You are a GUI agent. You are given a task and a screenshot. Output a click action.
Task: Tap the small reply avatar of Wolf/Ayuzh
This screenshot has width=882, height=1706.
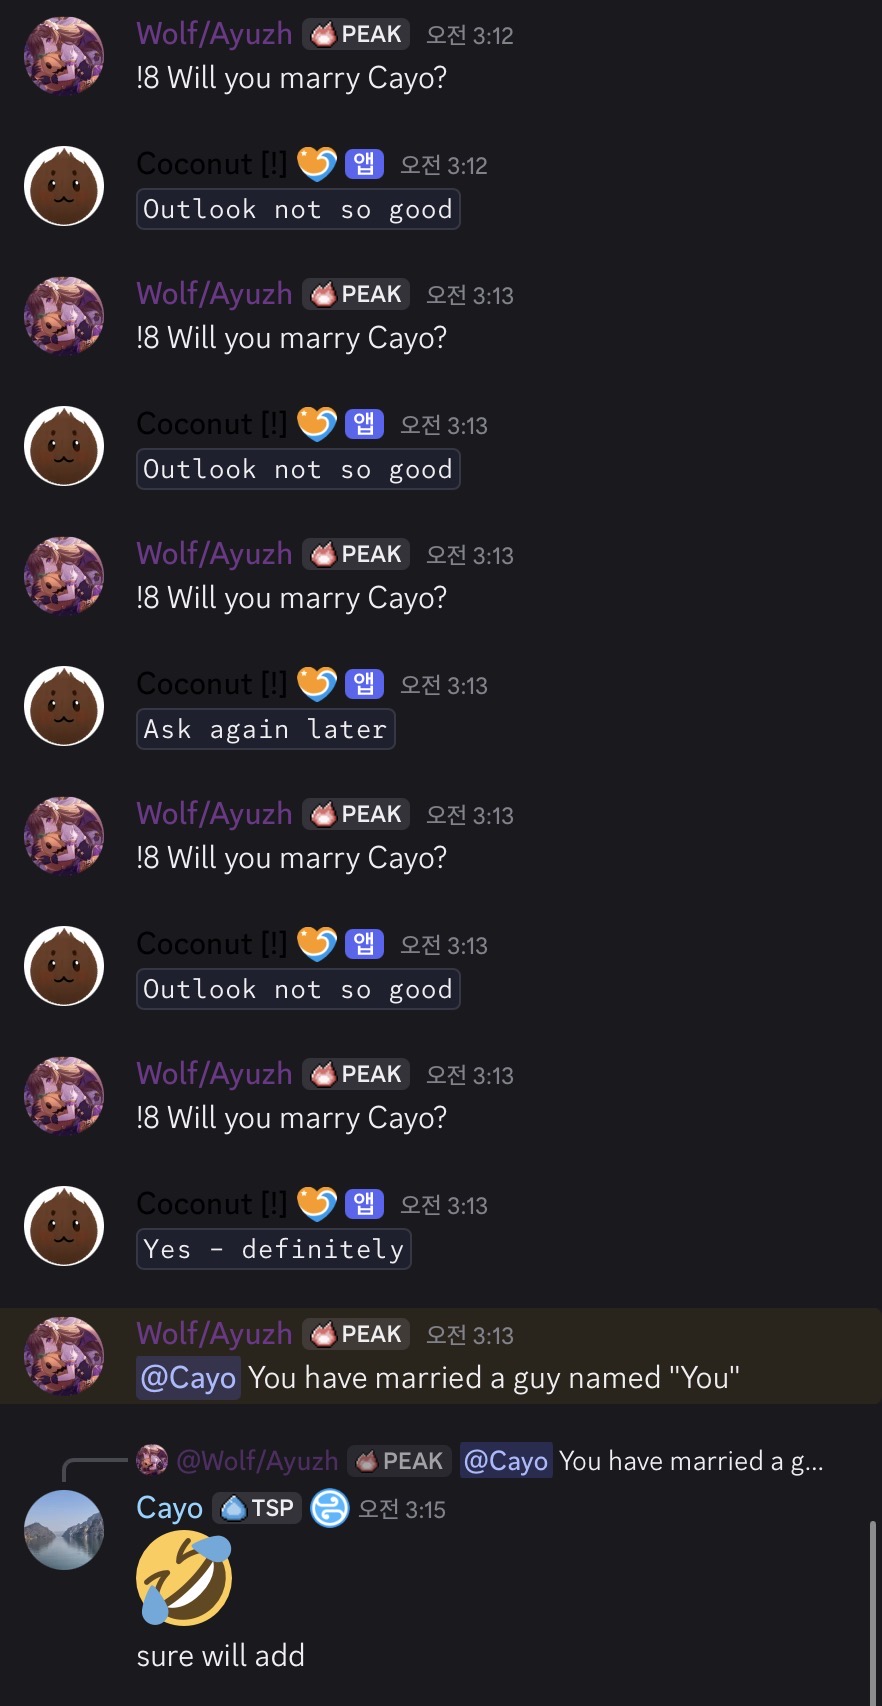tap(152, 1460)
